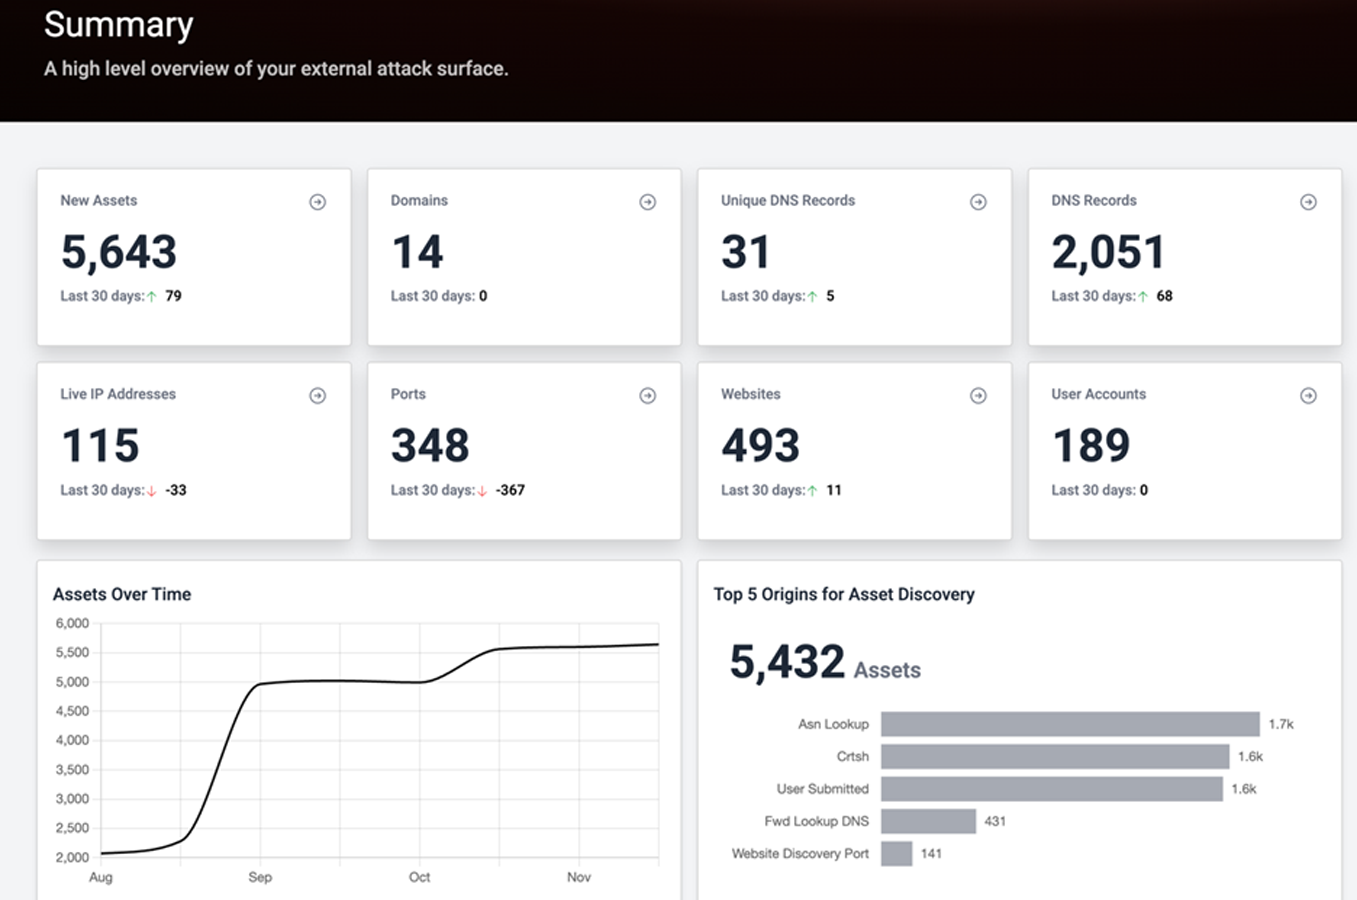Select the Crtsh bar in the chart
The height and width of the screenshot is (900, 1357).
pos(1055,756)
